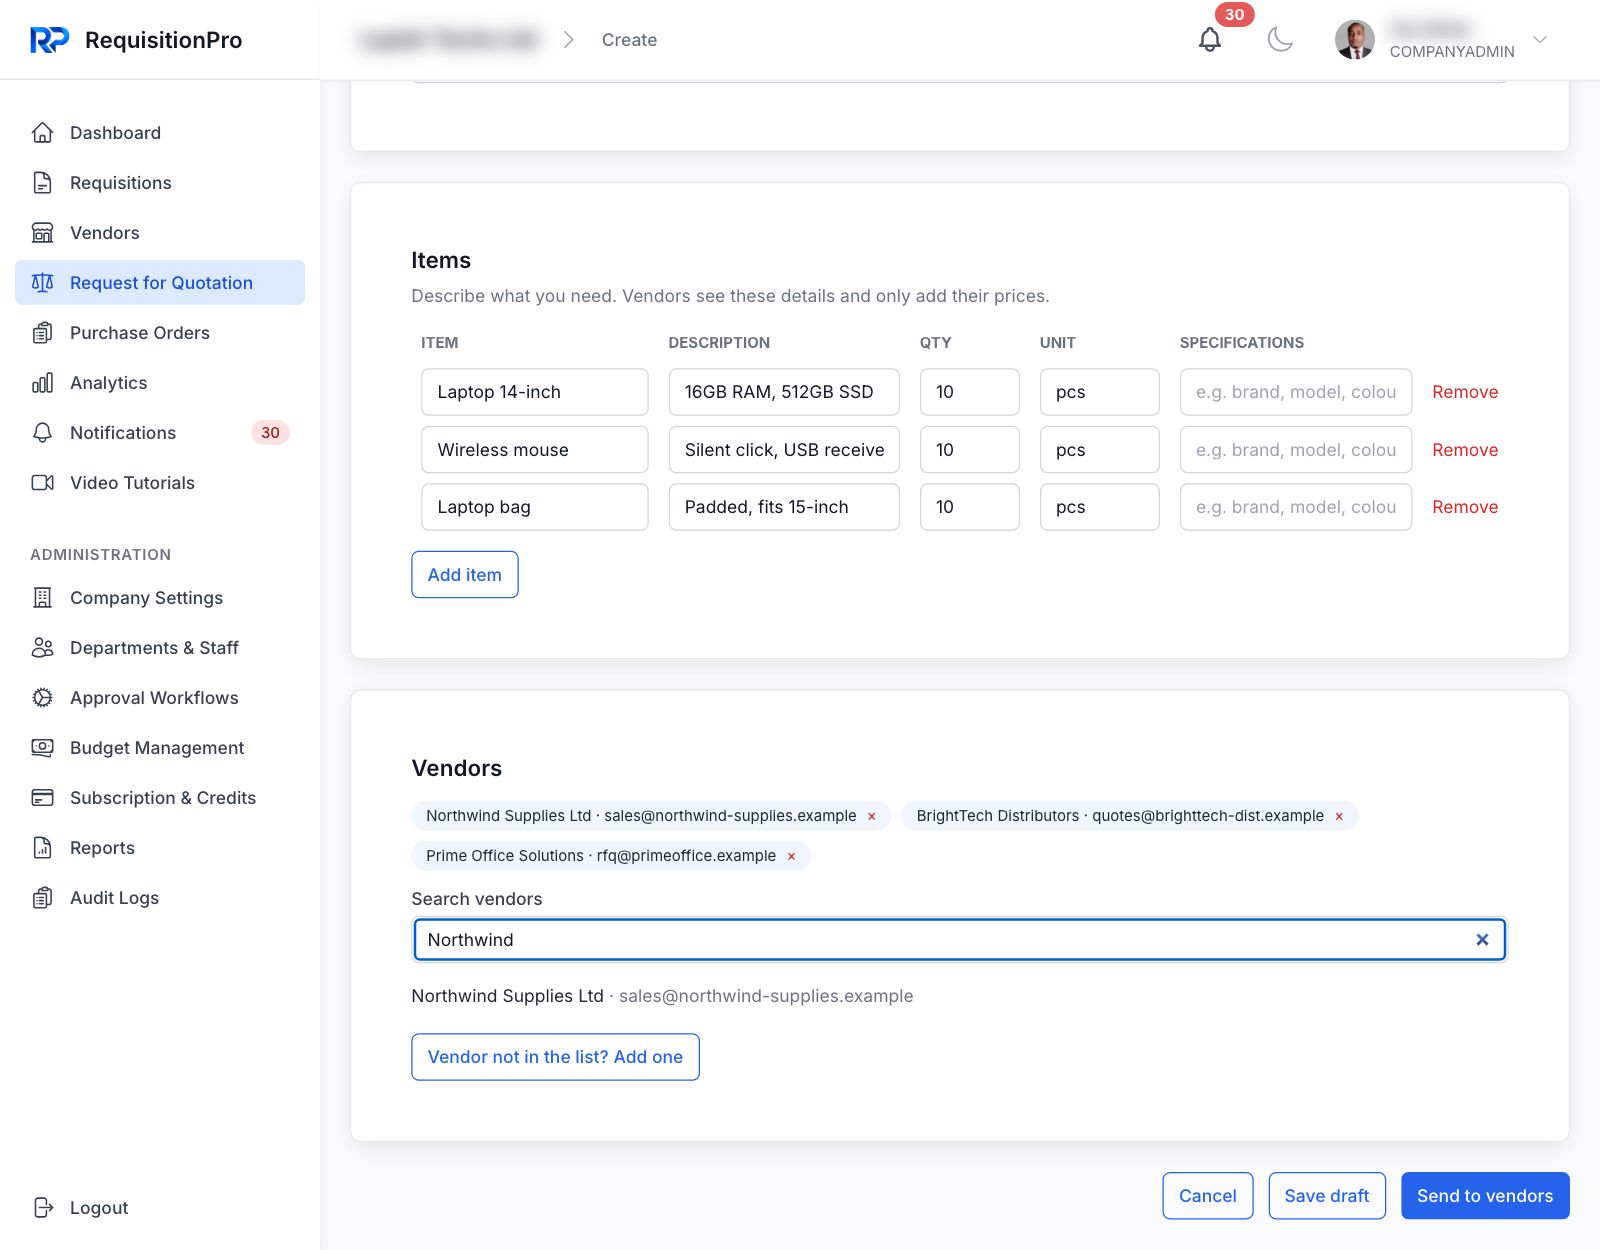This screenshot has height=1250, width=1600.
Task: Clear the Northwind vendor search field
Action: coord(1482,940)
